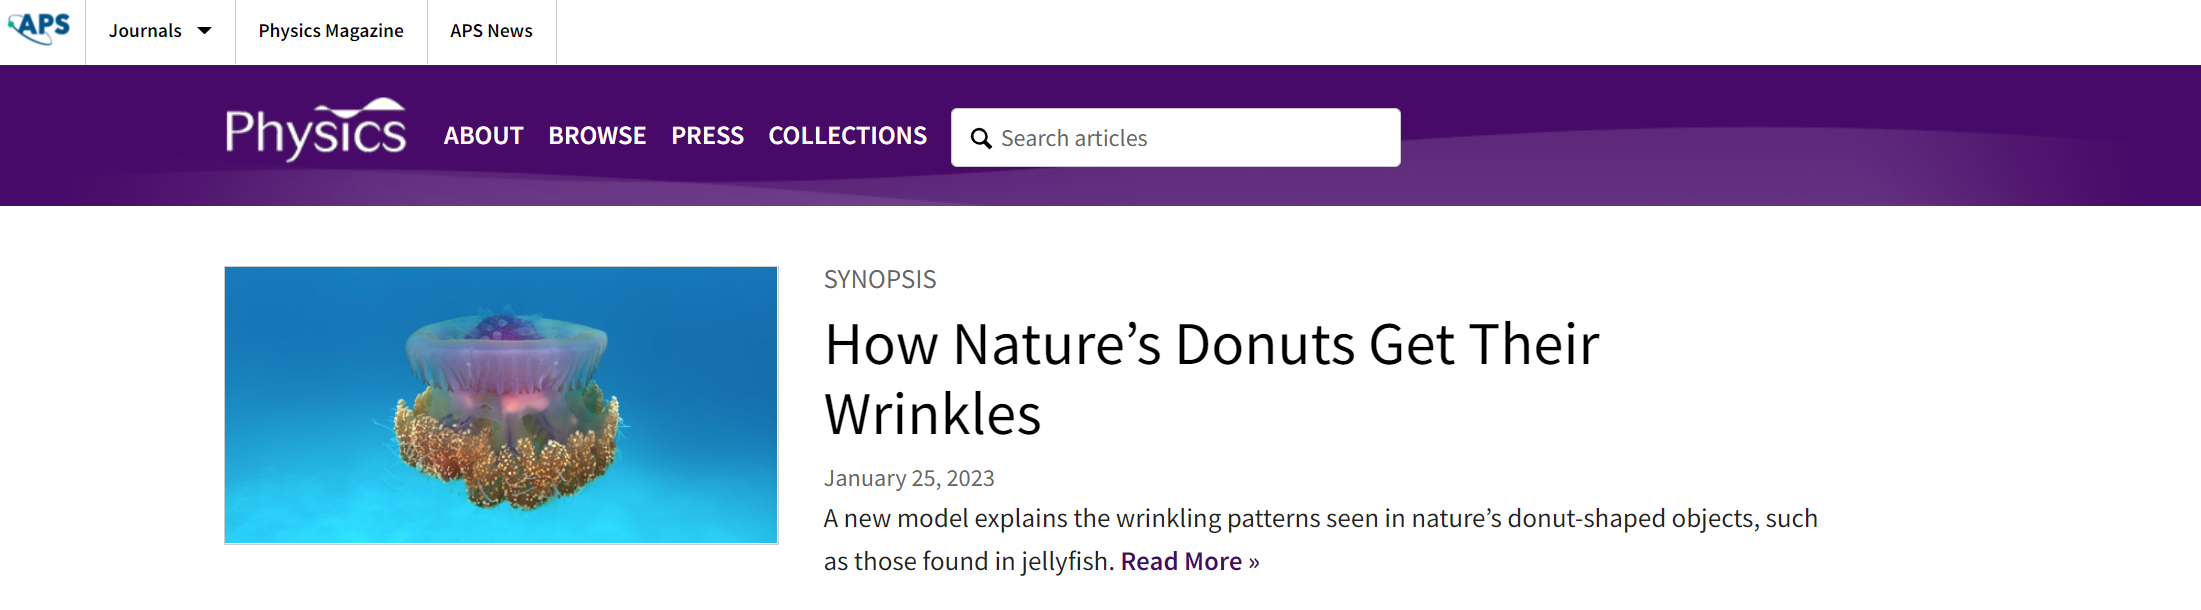Expand the Journals dropdown arrow

pos(205,31)
